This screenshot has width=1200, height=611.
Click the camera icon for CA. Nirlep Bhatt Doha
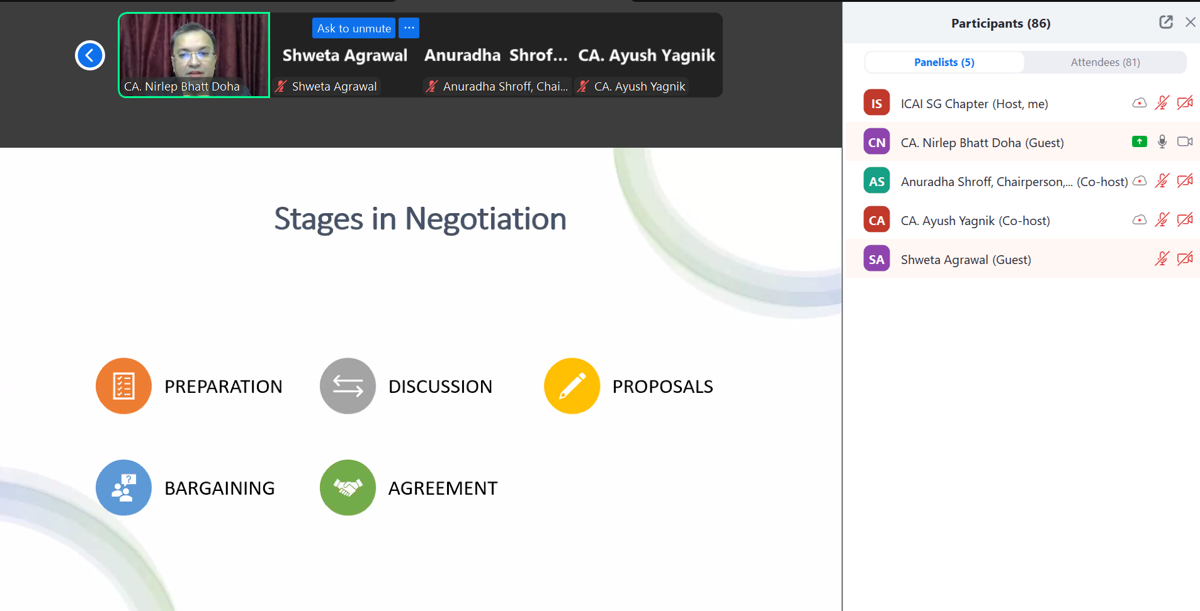pyautogui.click(x=1185, y=142)
